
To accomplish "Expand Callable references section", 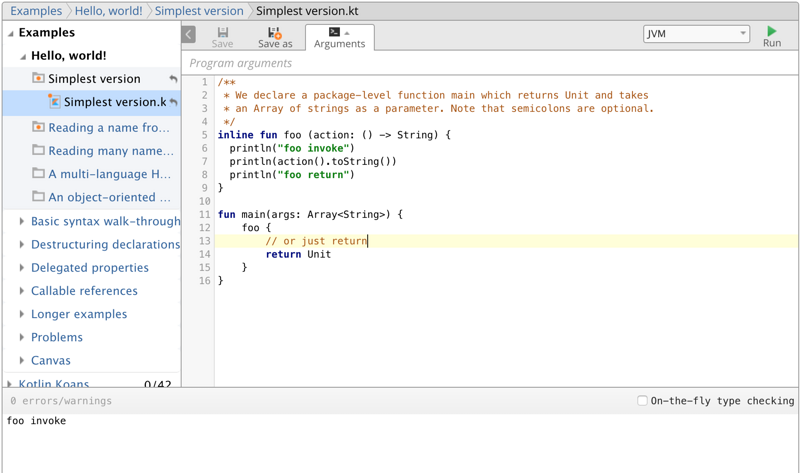I will pyautogui.click(x=21, y=291).
